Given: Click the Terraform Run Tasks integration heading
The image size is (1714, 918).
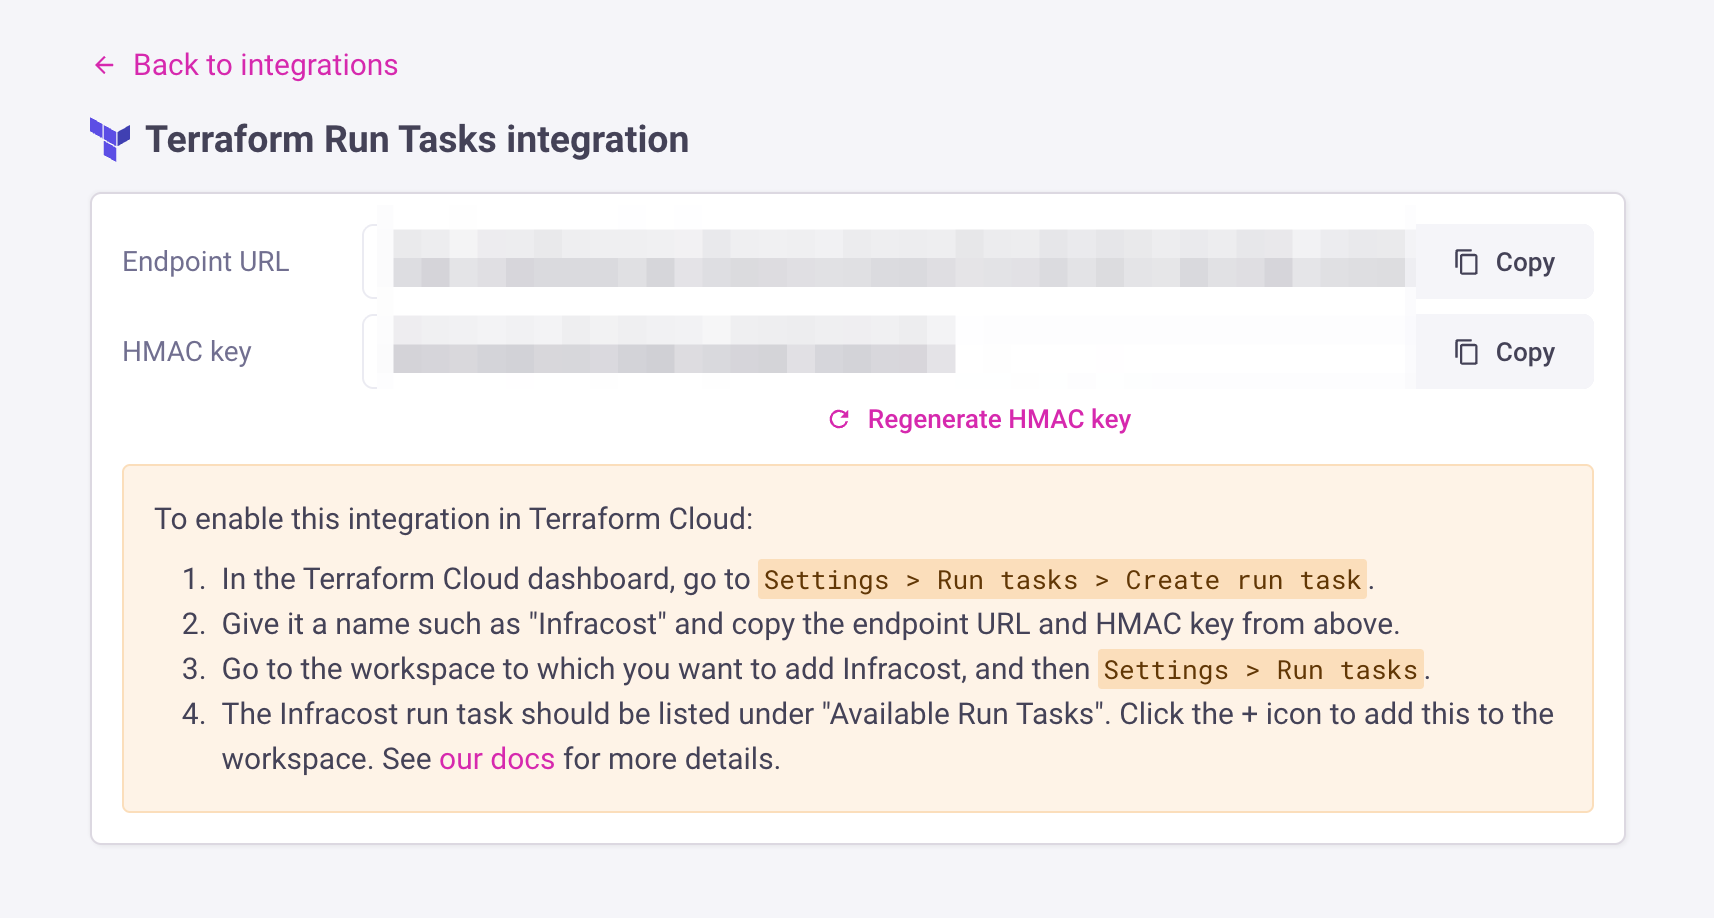Looking at the screenshot, I should click(416, 140).
